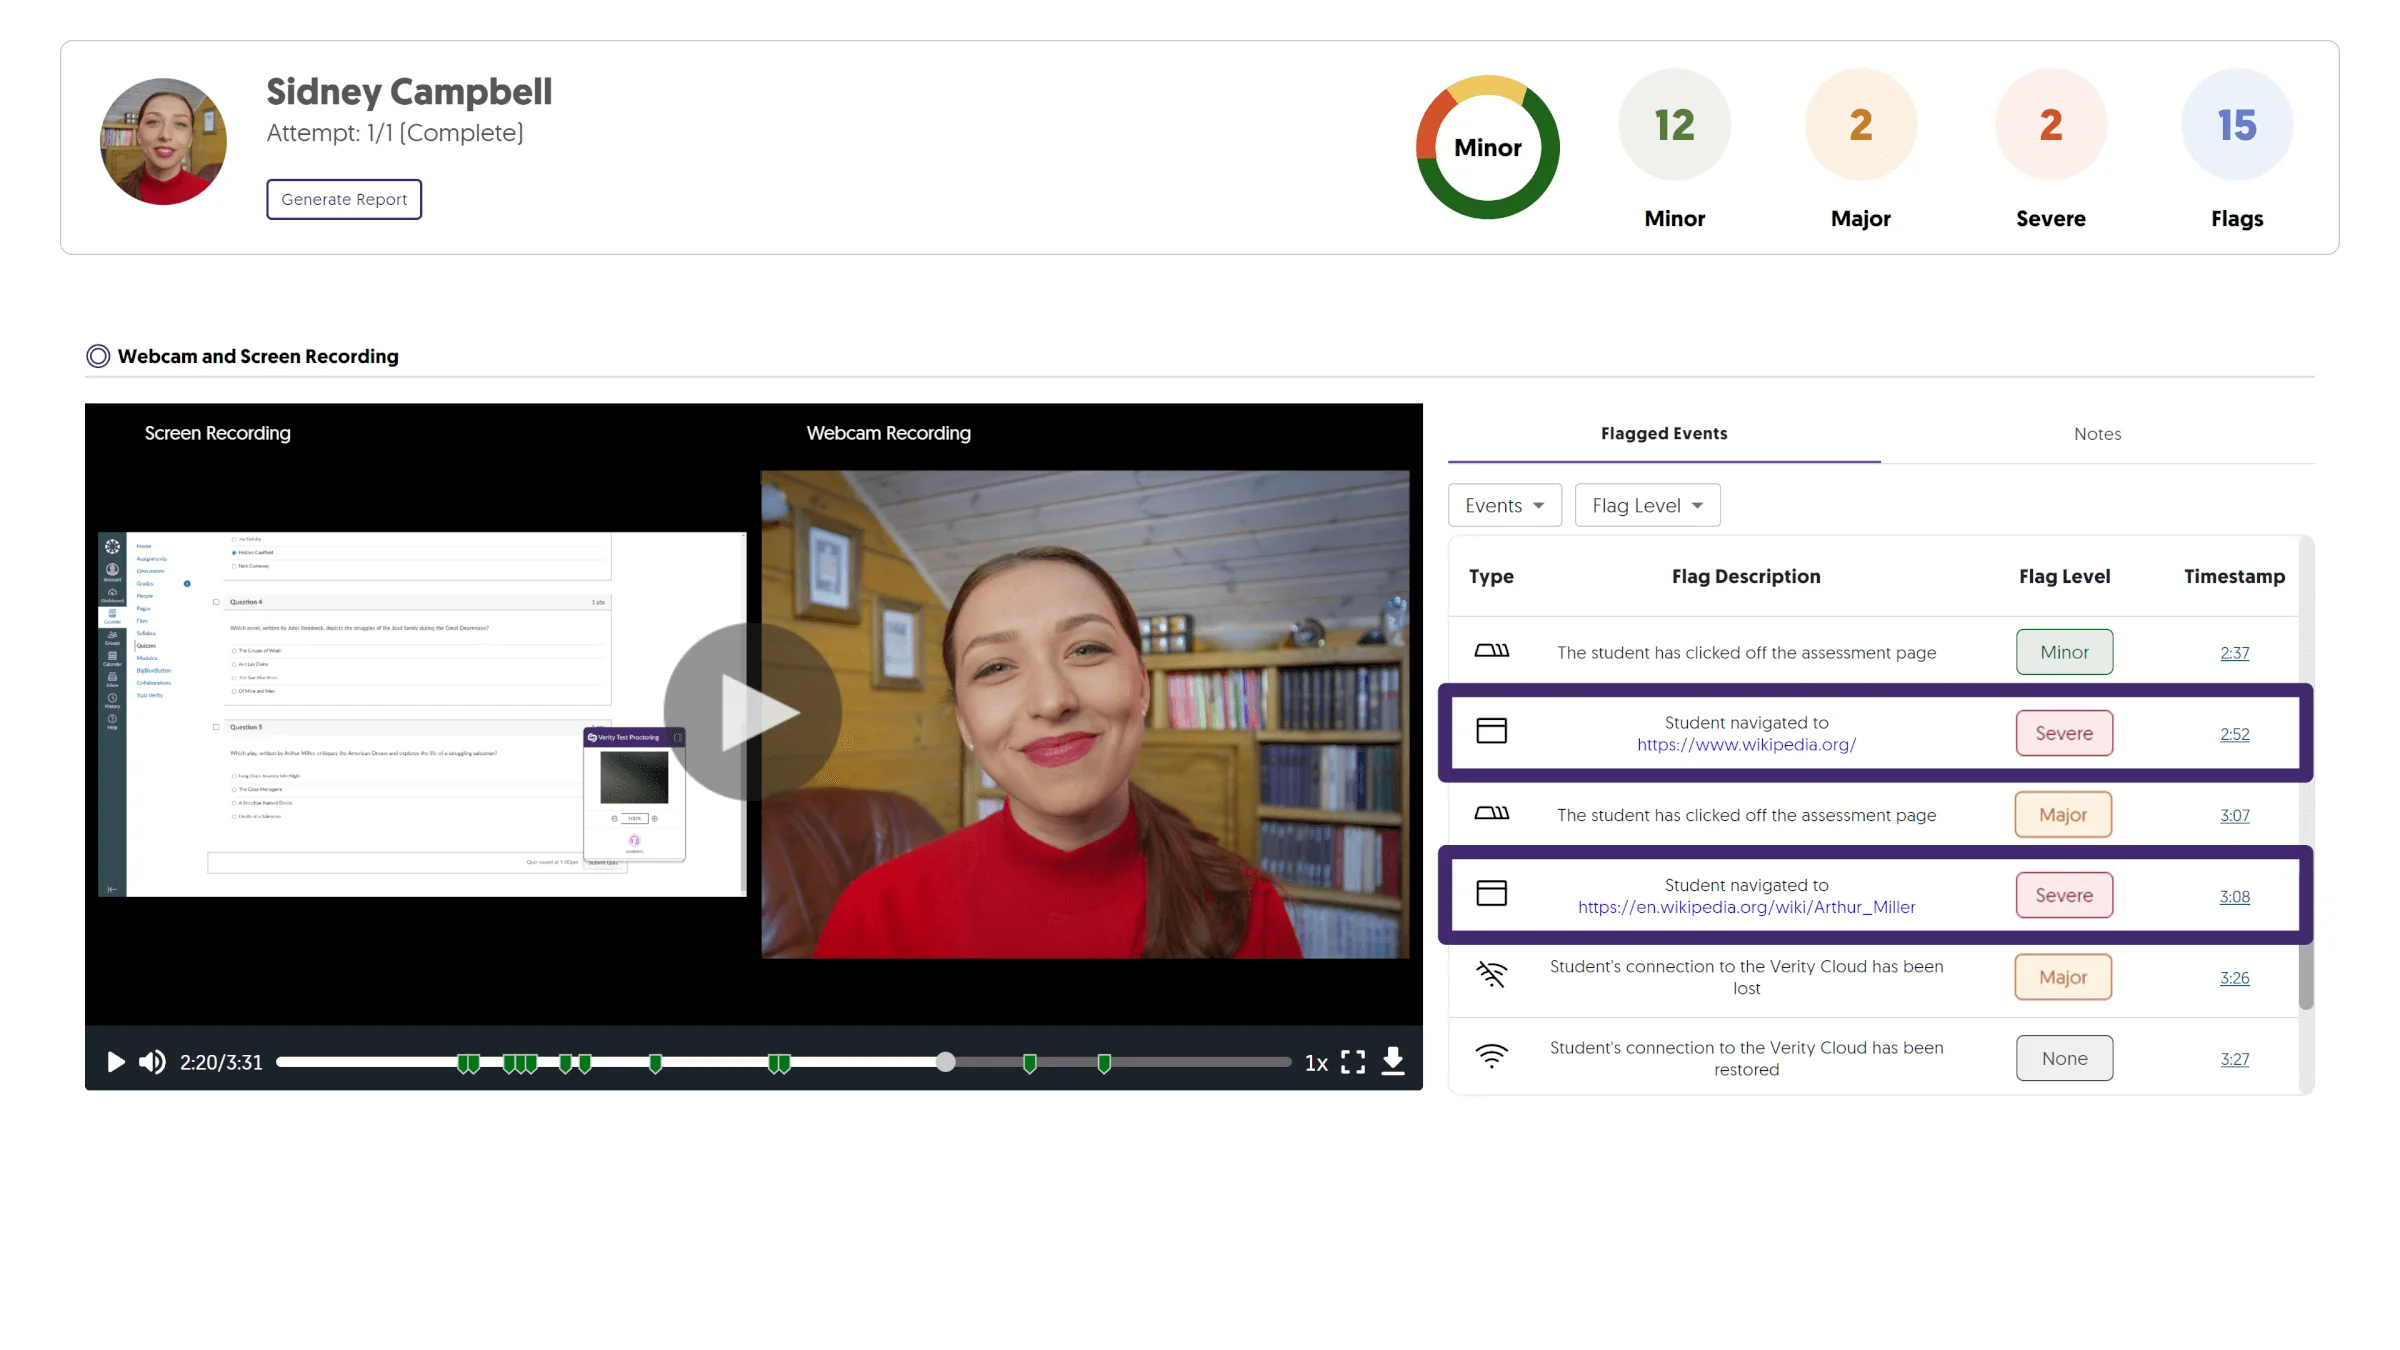Click the large play overlay button
The width and height of the screenshot is (2400, 1350).
click(753, 712)
